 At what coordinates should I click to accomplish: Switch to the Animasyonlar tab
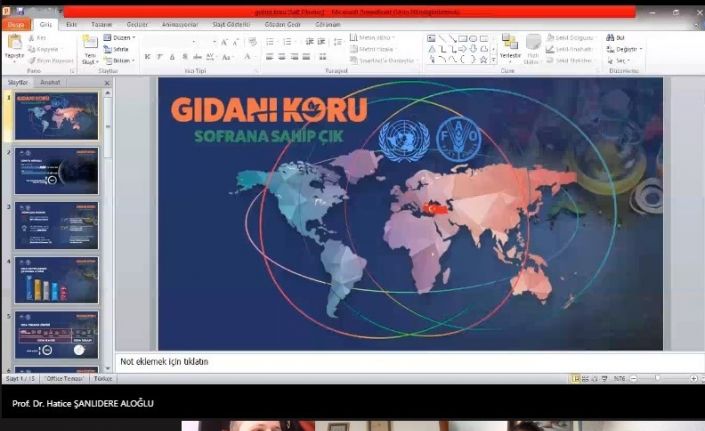pyautogui.click(x=178, y=23)
